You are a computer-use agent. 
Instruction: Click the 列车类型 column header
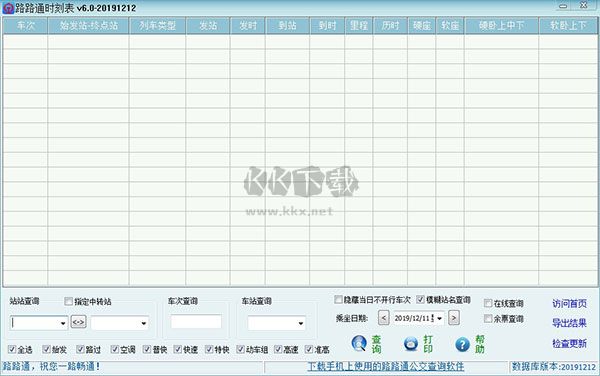point(157,26)
